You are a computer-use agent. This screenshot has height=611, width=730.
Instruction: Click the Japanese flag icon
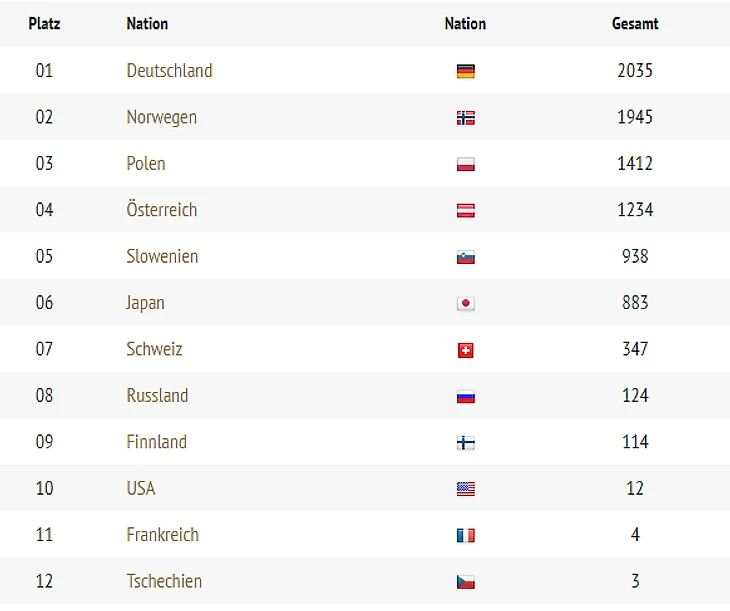click(x=465, y=303)
